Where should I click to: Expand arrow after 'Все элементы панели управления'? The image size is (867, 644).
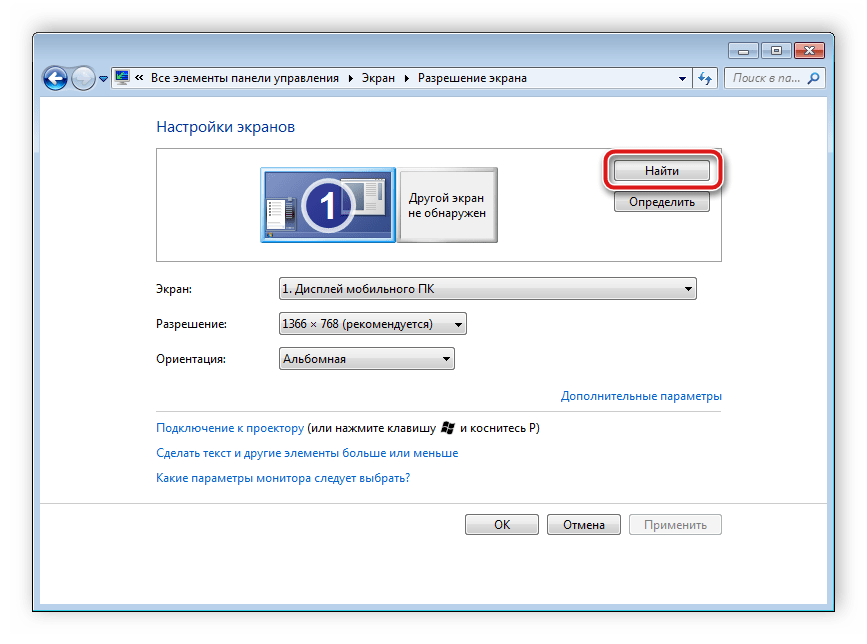point(351,78)
